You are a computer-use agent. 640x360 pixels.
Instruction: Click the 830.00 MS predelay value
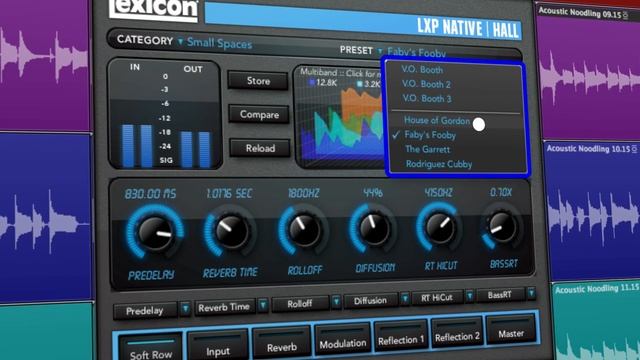(x=151, y=194)
